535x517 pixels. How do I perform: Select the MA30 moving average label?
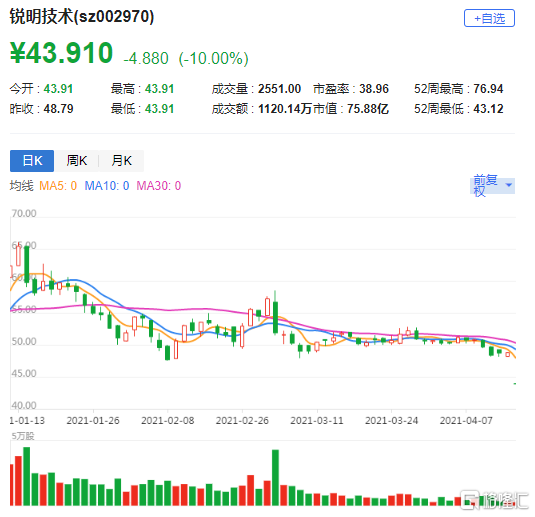tap(159, 186)
